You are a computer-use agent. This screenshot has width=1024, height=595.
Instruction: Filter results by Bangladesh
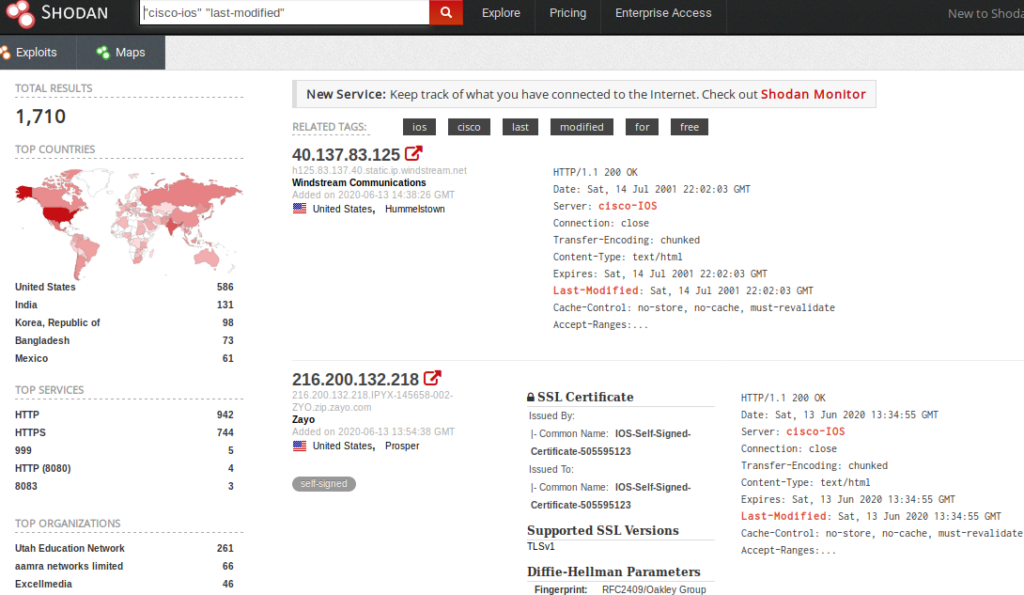pyautogui.click(x=42, y=340)
